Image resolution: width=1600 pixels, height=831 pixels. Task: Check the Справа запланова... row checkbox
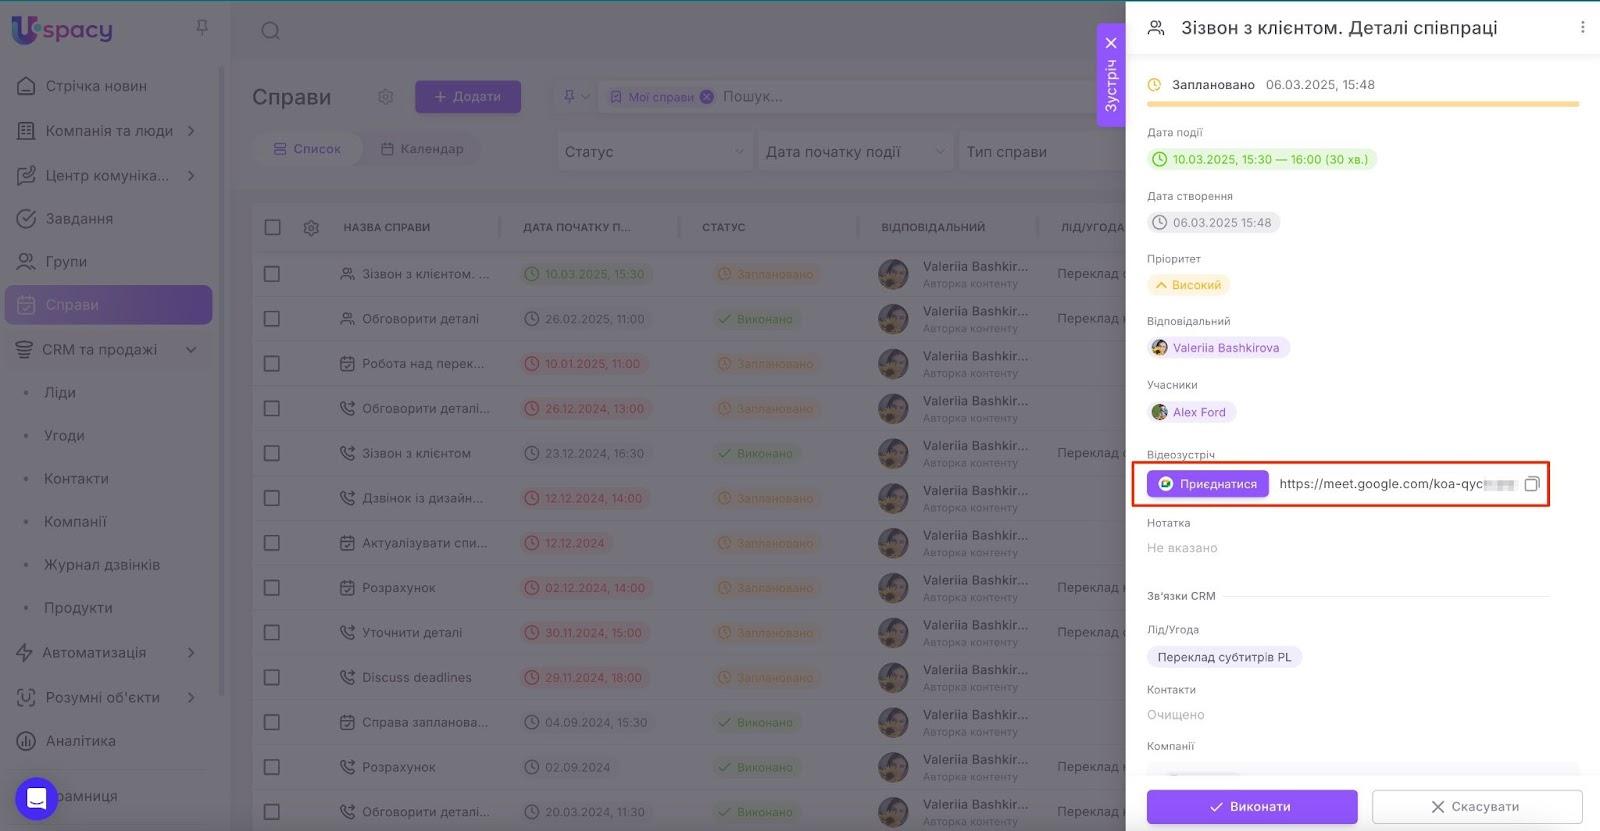[272, 722]
